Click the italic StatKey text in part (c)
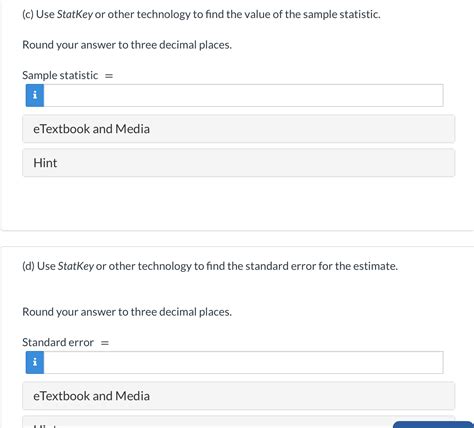This screenshot has height=428, width=474. (75, 14)
